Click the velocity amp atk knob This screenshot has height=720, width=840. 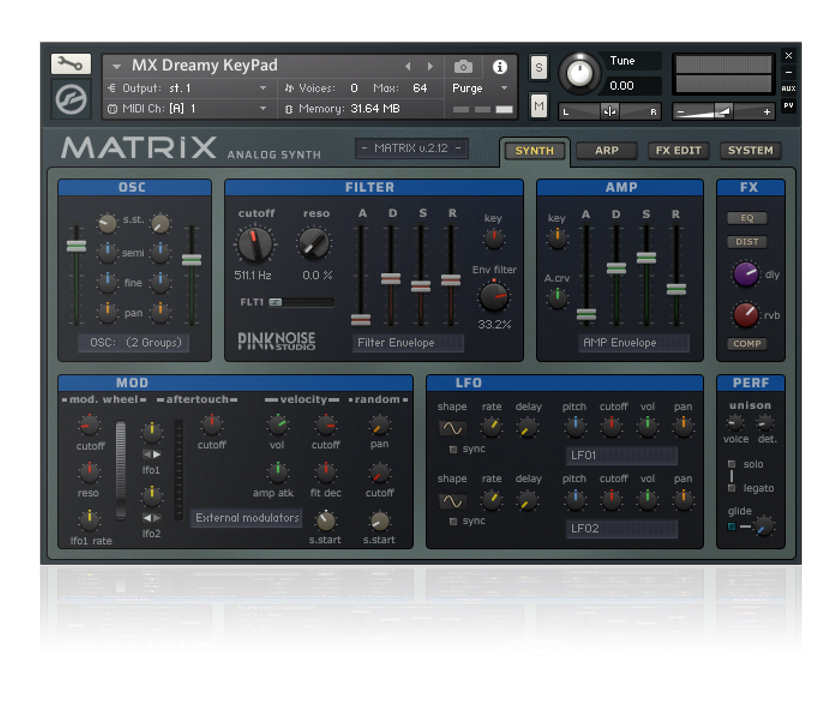point(278,472)
